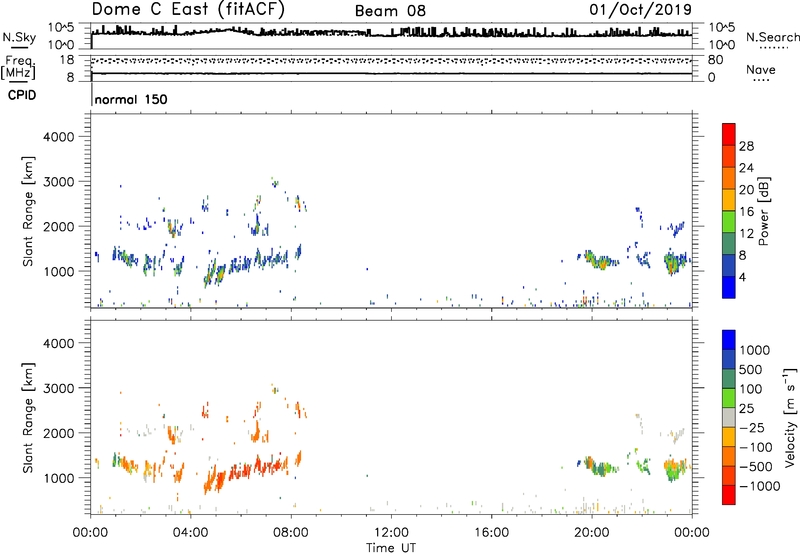
Task: Click the '80' Nave axis value
Action: tap(715, 60)
